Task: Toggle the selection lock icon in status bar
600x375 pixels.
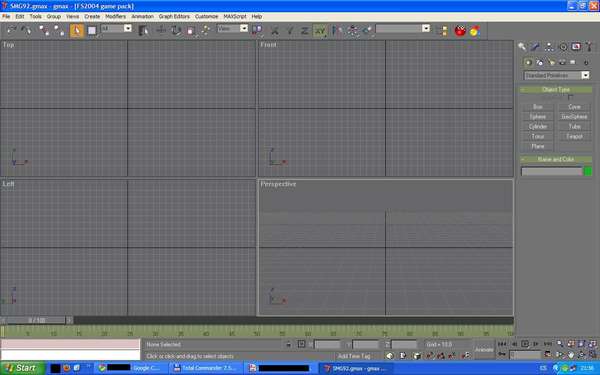Action: tap(289, 344)
